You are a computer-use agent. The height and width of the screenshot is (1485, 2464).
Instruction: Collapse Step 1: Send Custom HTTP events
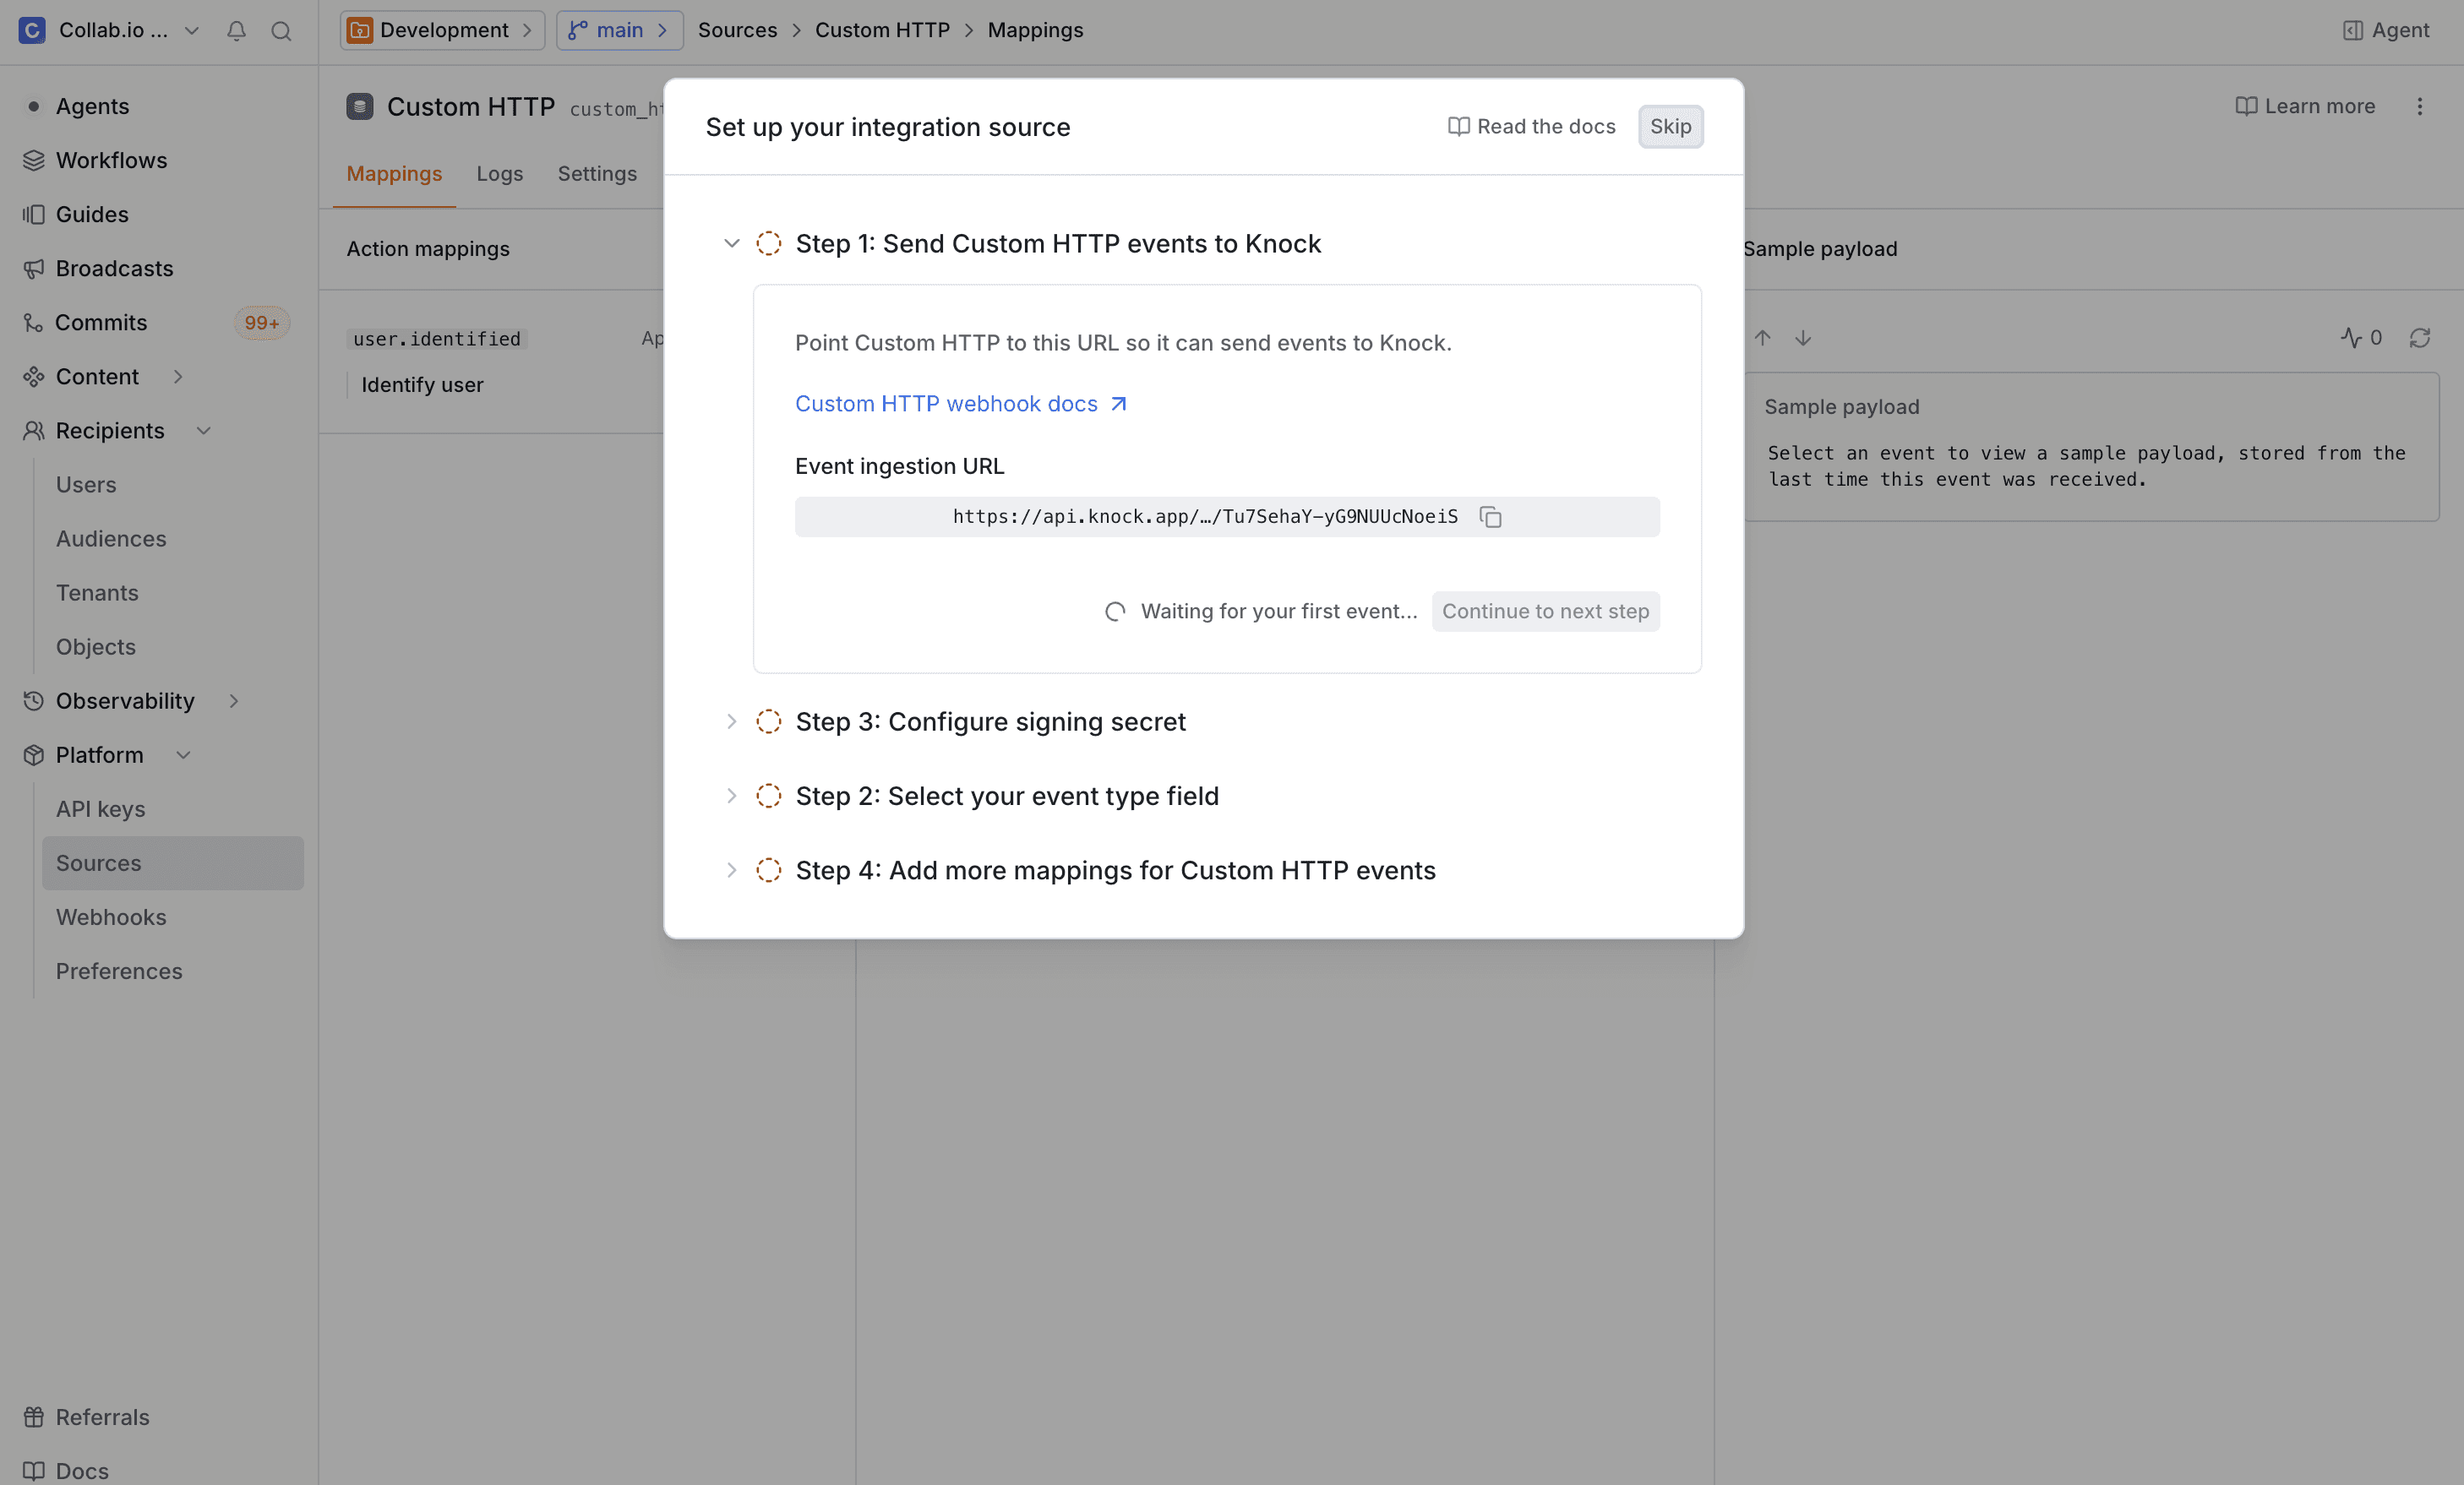(x=731, y=243)
